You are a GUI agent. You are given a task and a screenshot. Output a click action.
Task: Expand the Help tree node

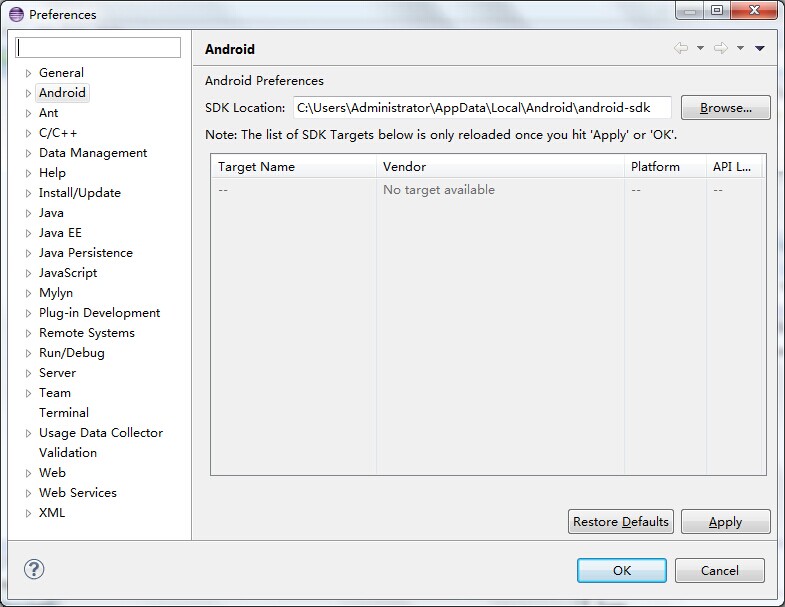(29, 173)
